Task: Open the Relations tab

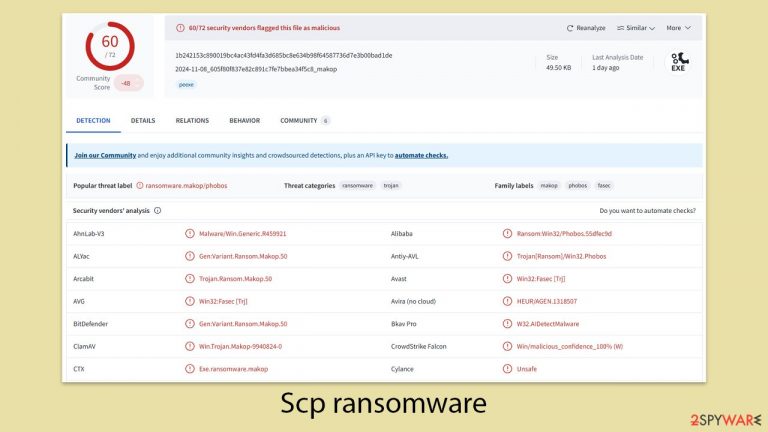Action: pos(192,120)
